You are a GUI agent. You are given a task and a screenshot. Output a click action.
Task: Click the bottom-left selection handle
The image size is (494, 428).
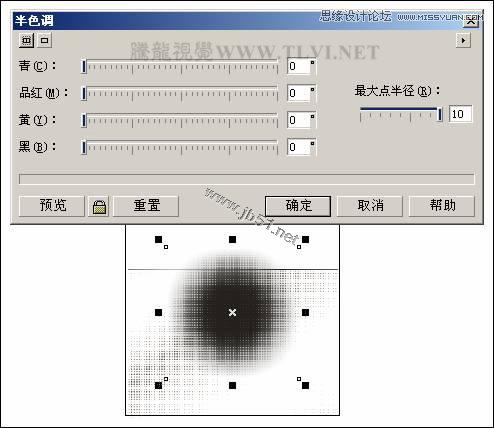[159, 386]
